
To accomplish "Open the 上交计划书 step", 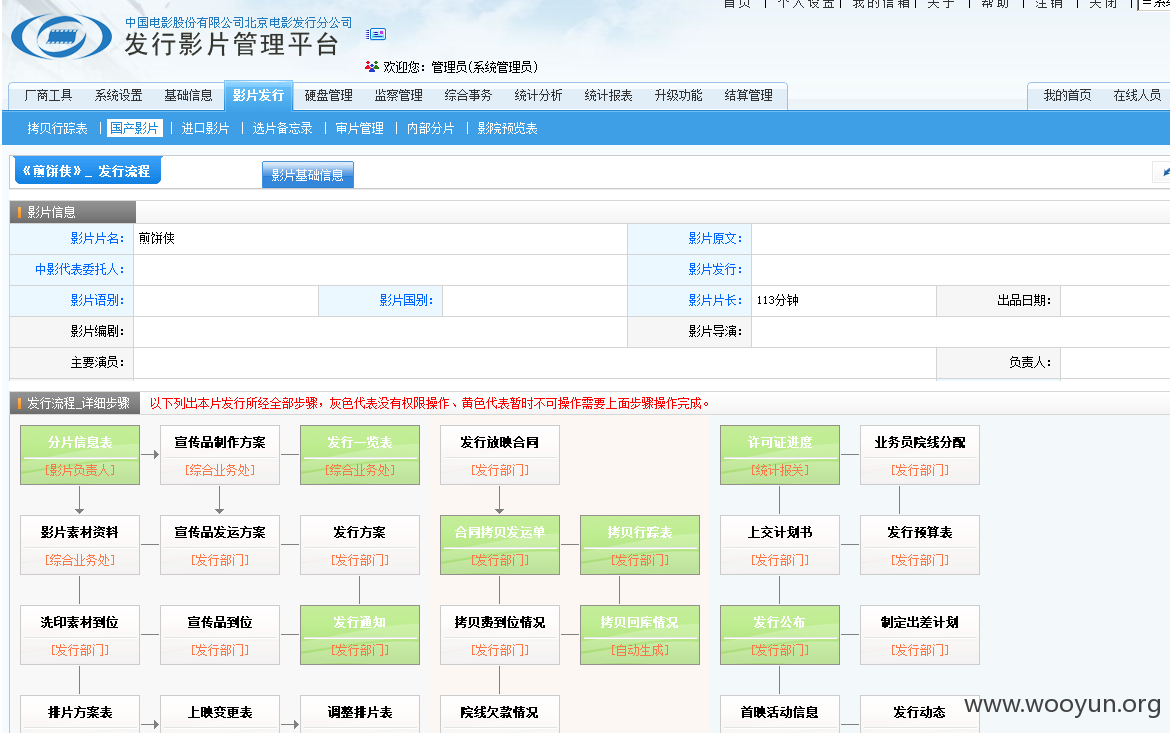I will tap(780, 545).
